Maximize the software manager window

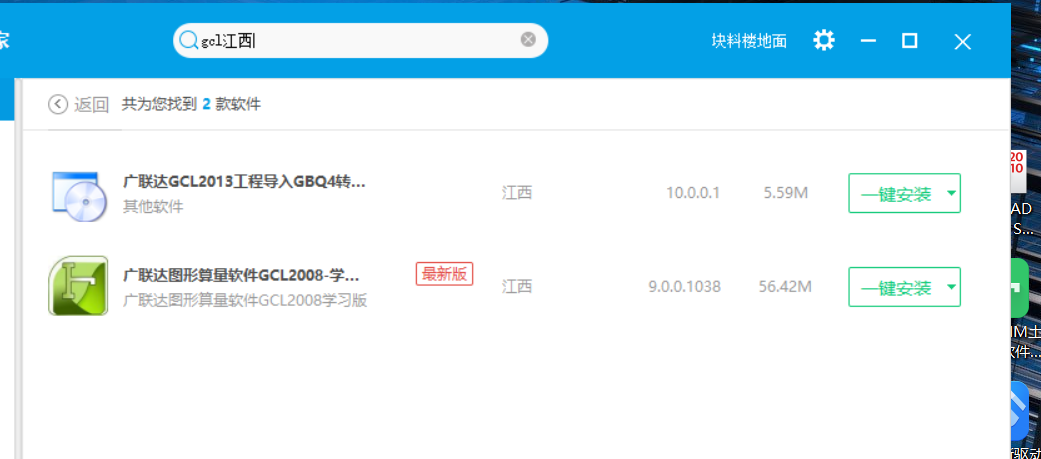click(910, 41)
